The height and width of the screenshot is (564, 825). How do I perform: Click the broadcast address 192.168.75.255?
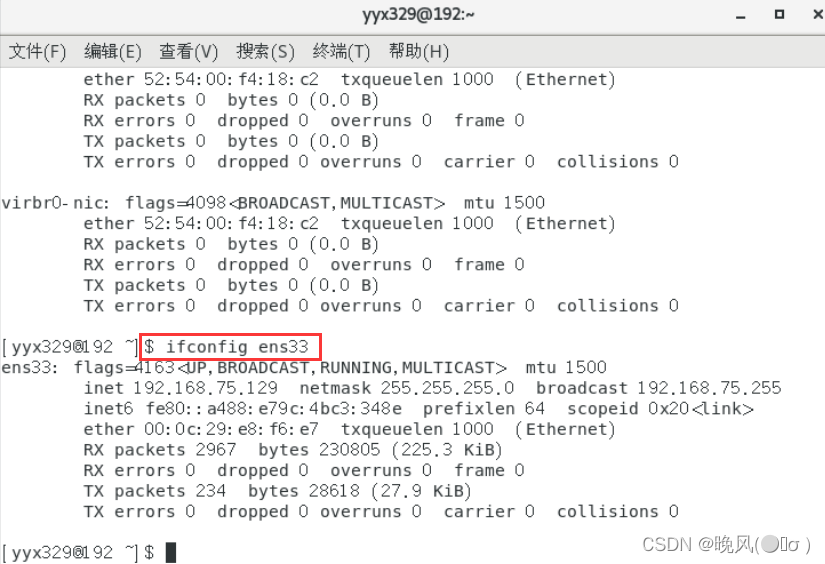pos(709,388)
